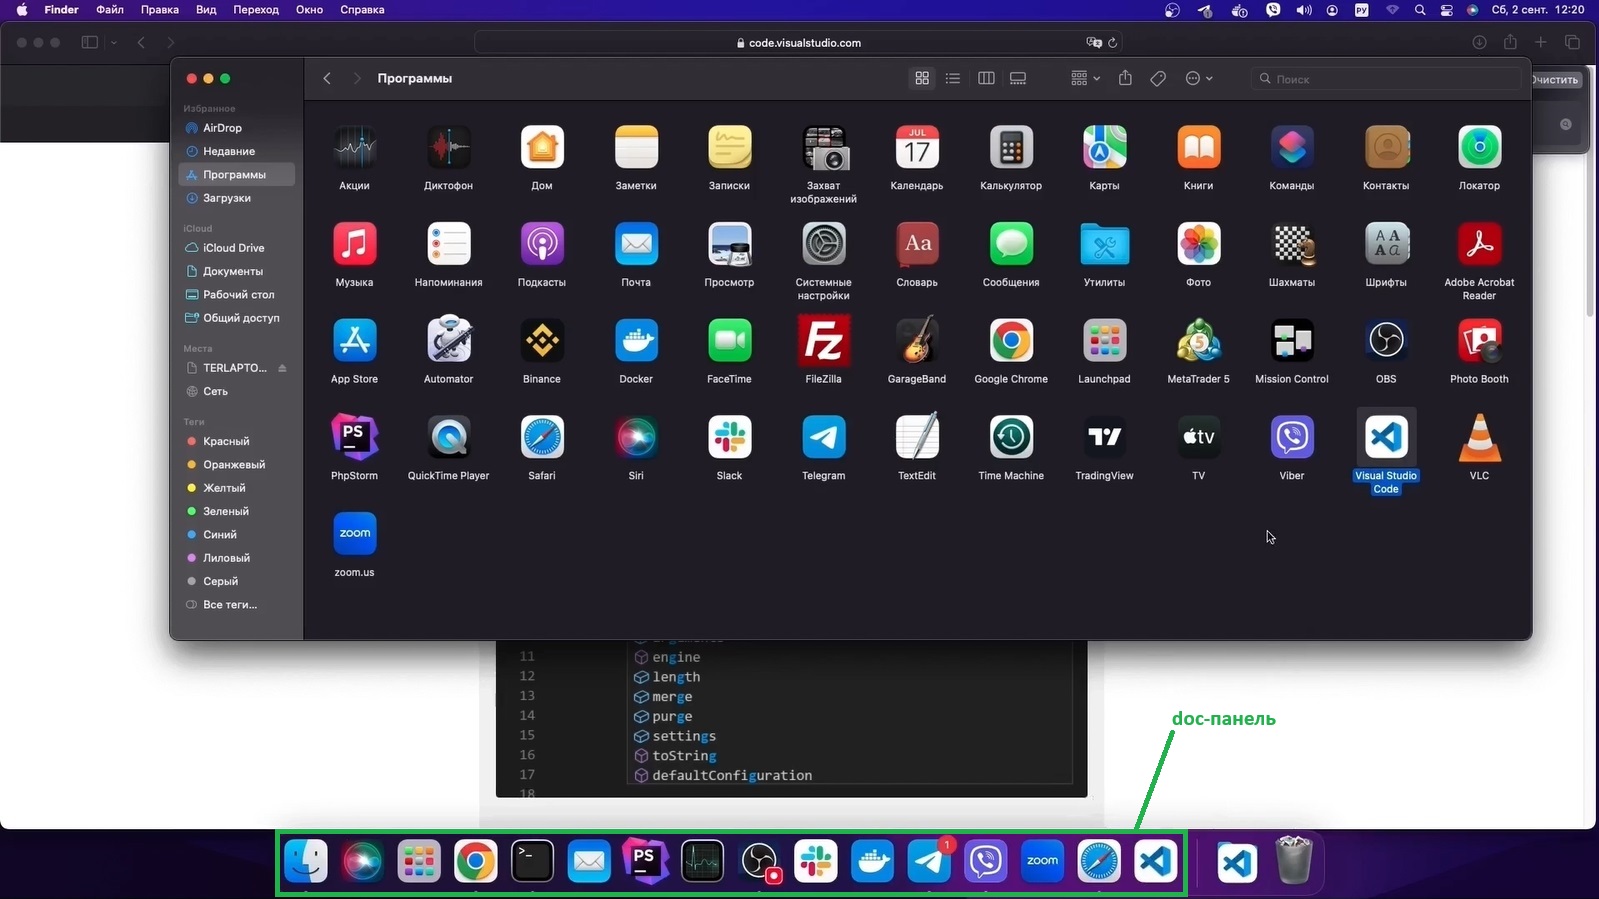Open zoom.us application icon
This screenshot has height=899, width=1599.
point(354,533)
